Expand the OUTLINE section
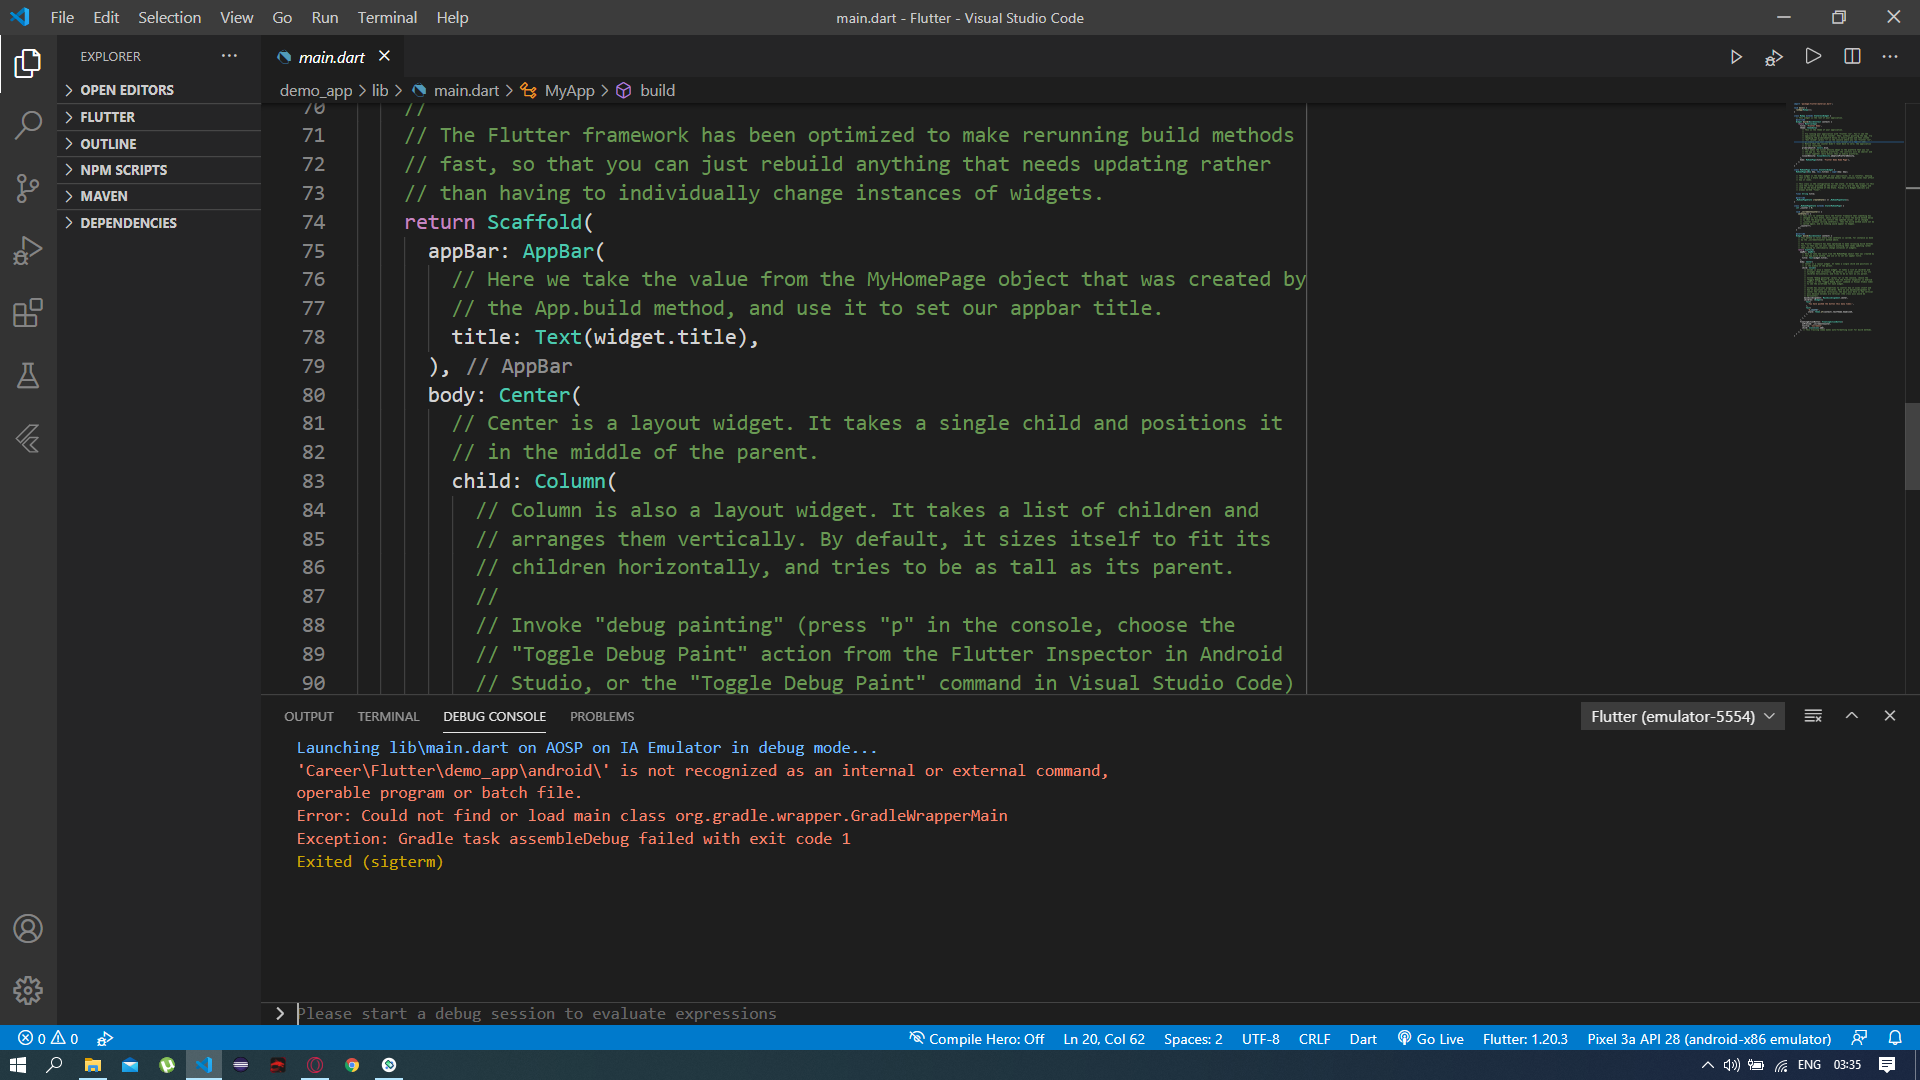This screenshot has height=1080, width=1920. pos(160,144)
